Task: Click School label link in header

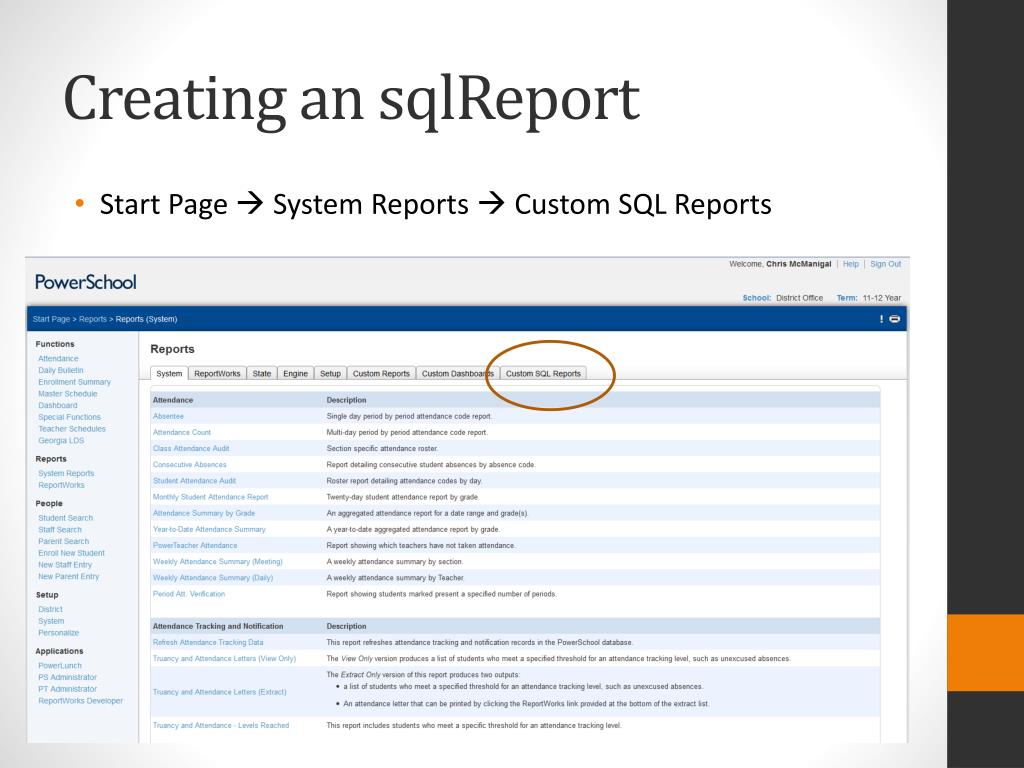Action: [x=757, y=298]
